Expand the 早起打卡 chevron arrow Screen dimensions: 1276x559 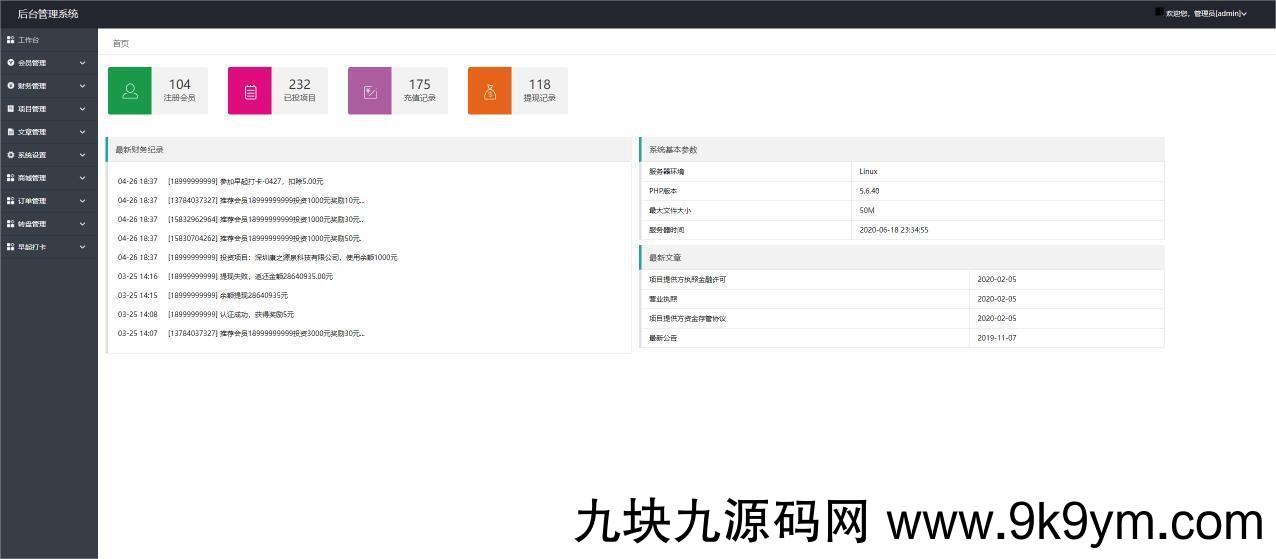(x=83, y=247)
